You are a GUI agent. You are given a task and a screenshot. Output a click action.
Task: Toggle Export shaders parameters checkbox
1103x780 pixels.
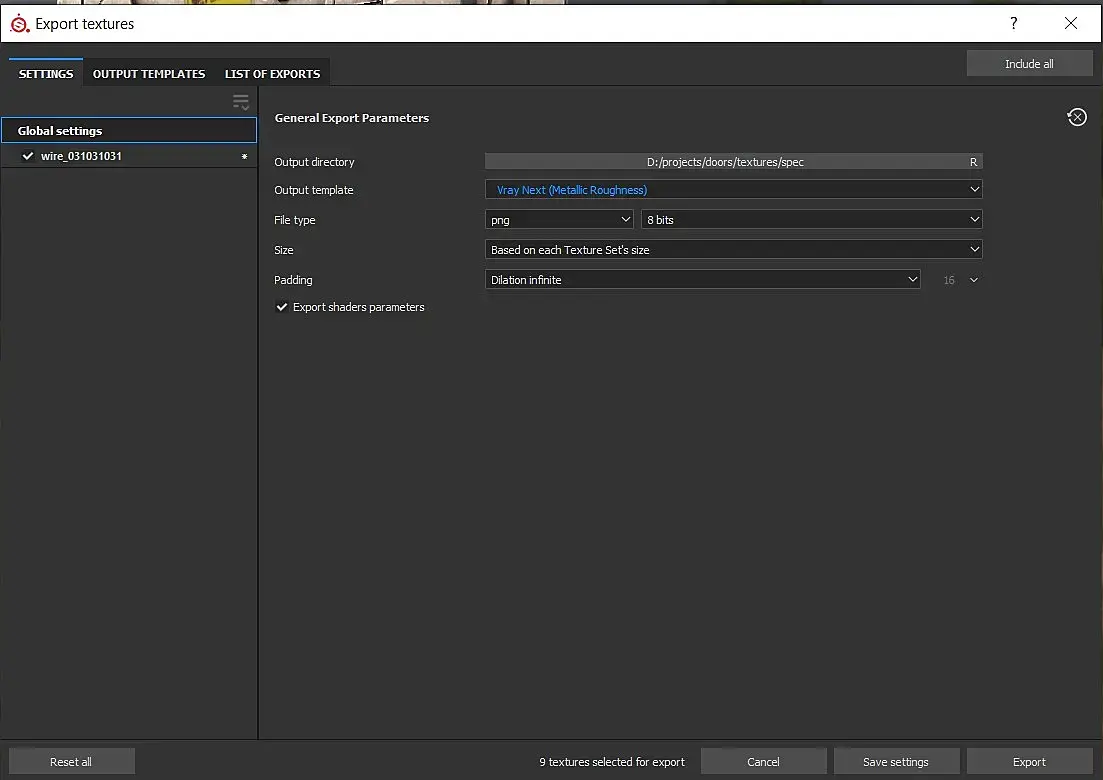click(281, 307)
